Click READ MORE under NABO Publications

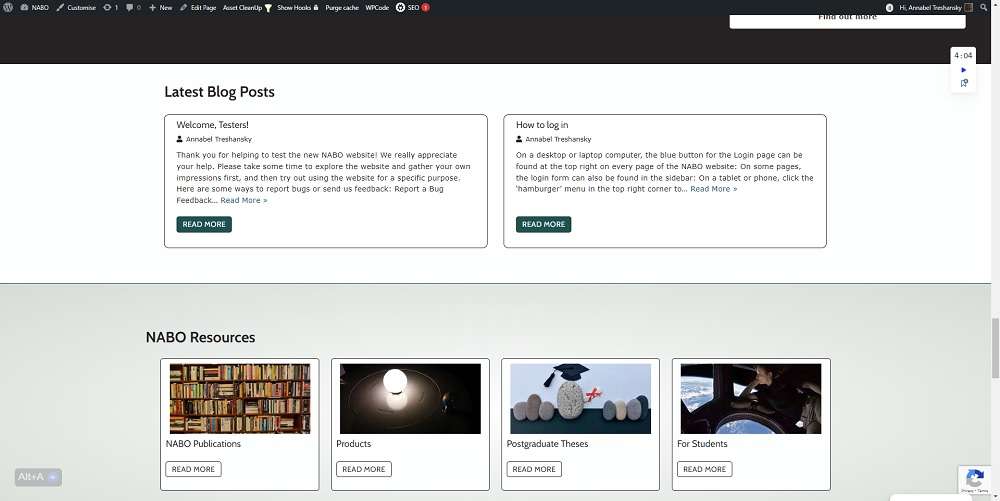[x=193, y=469]
